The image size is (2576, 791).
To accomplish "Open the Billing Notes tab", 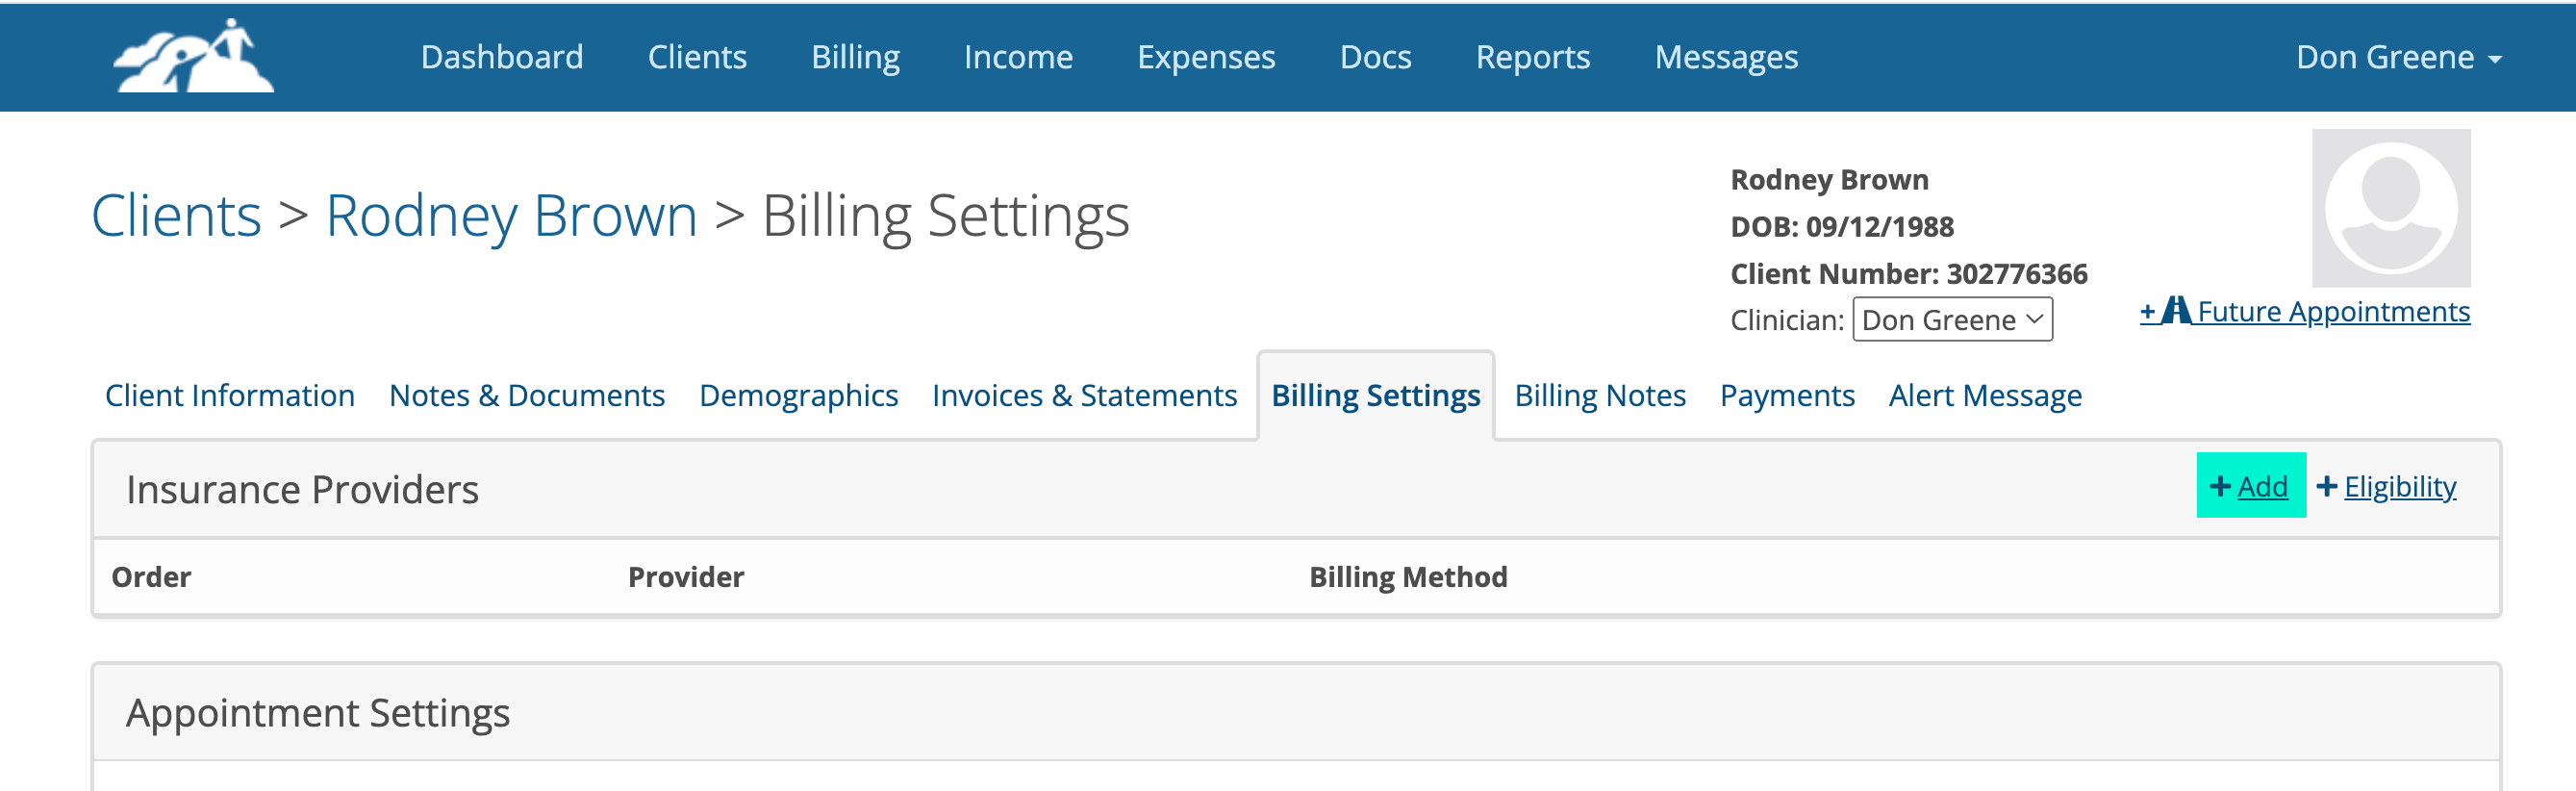I will point(1600,396).
